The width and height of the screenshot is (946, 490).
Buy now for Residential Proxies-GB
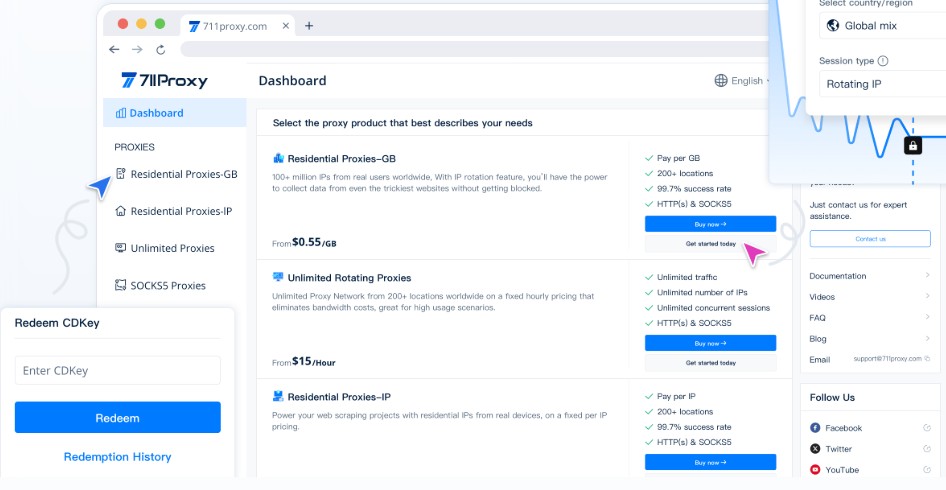(x=710, y=224)
